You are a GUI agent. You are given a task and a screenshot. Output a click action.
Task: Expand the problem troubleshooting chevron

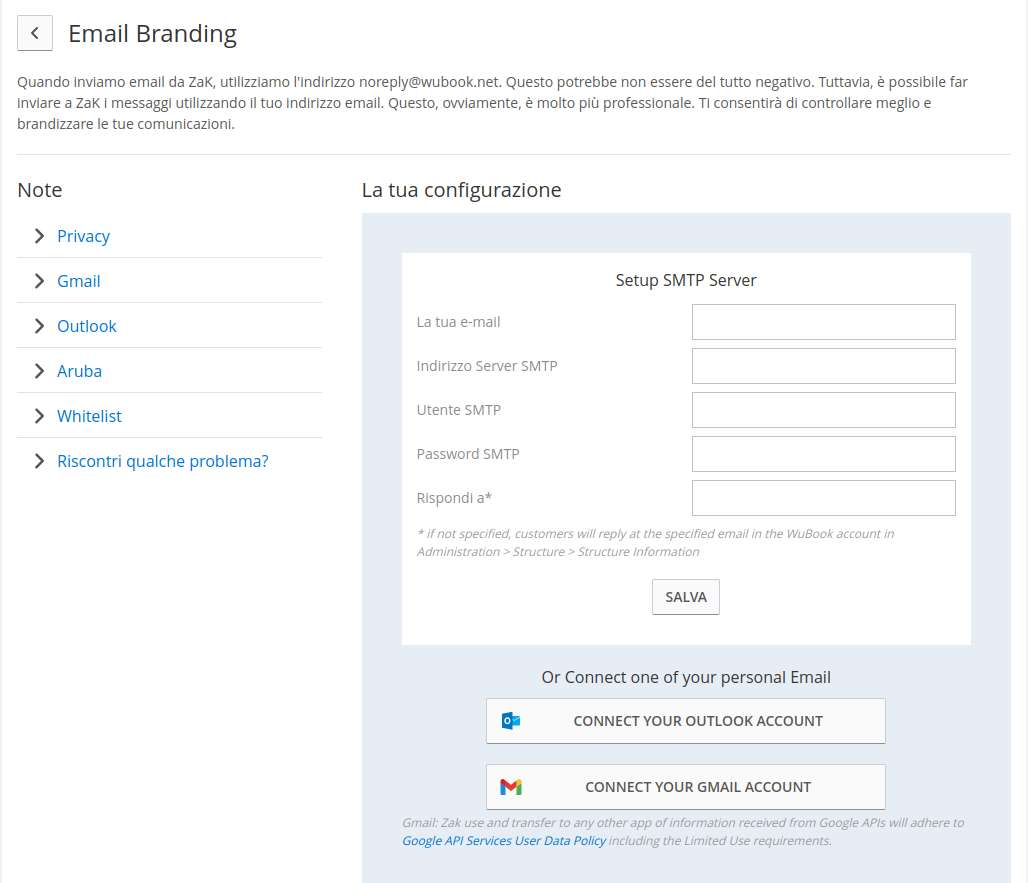39,461
